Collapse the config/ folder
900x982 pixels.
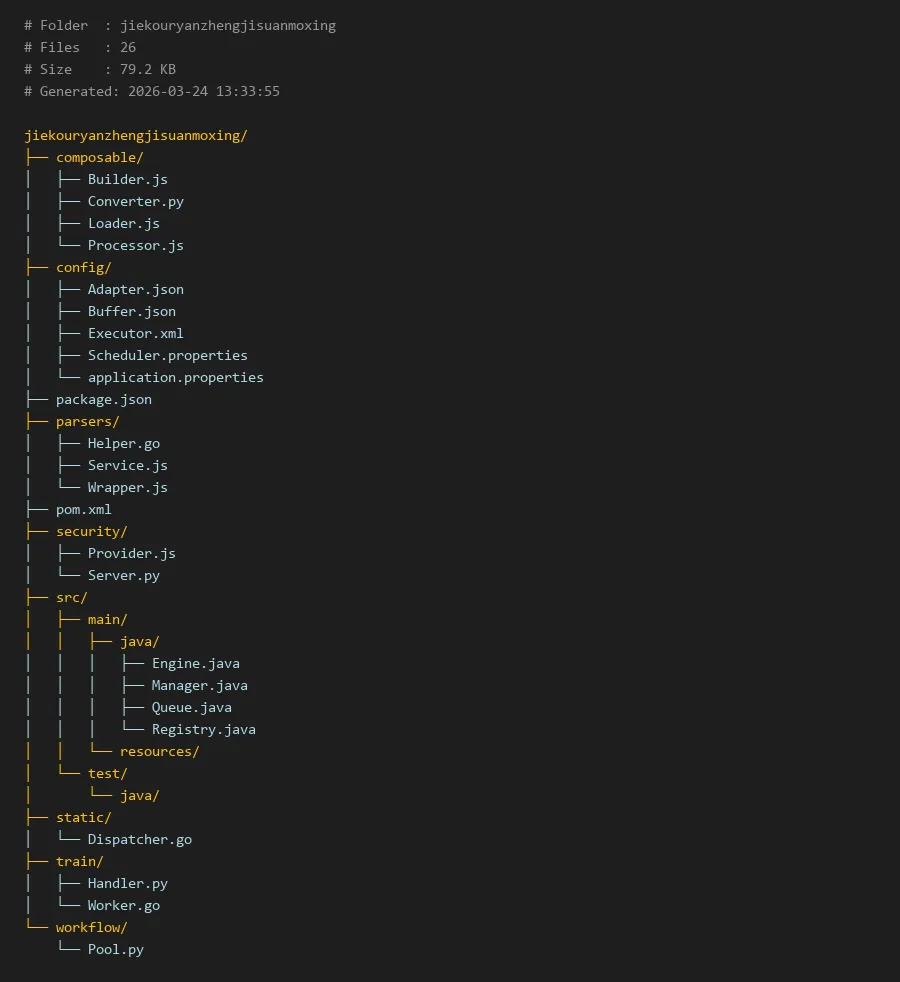tap(83, 267)
